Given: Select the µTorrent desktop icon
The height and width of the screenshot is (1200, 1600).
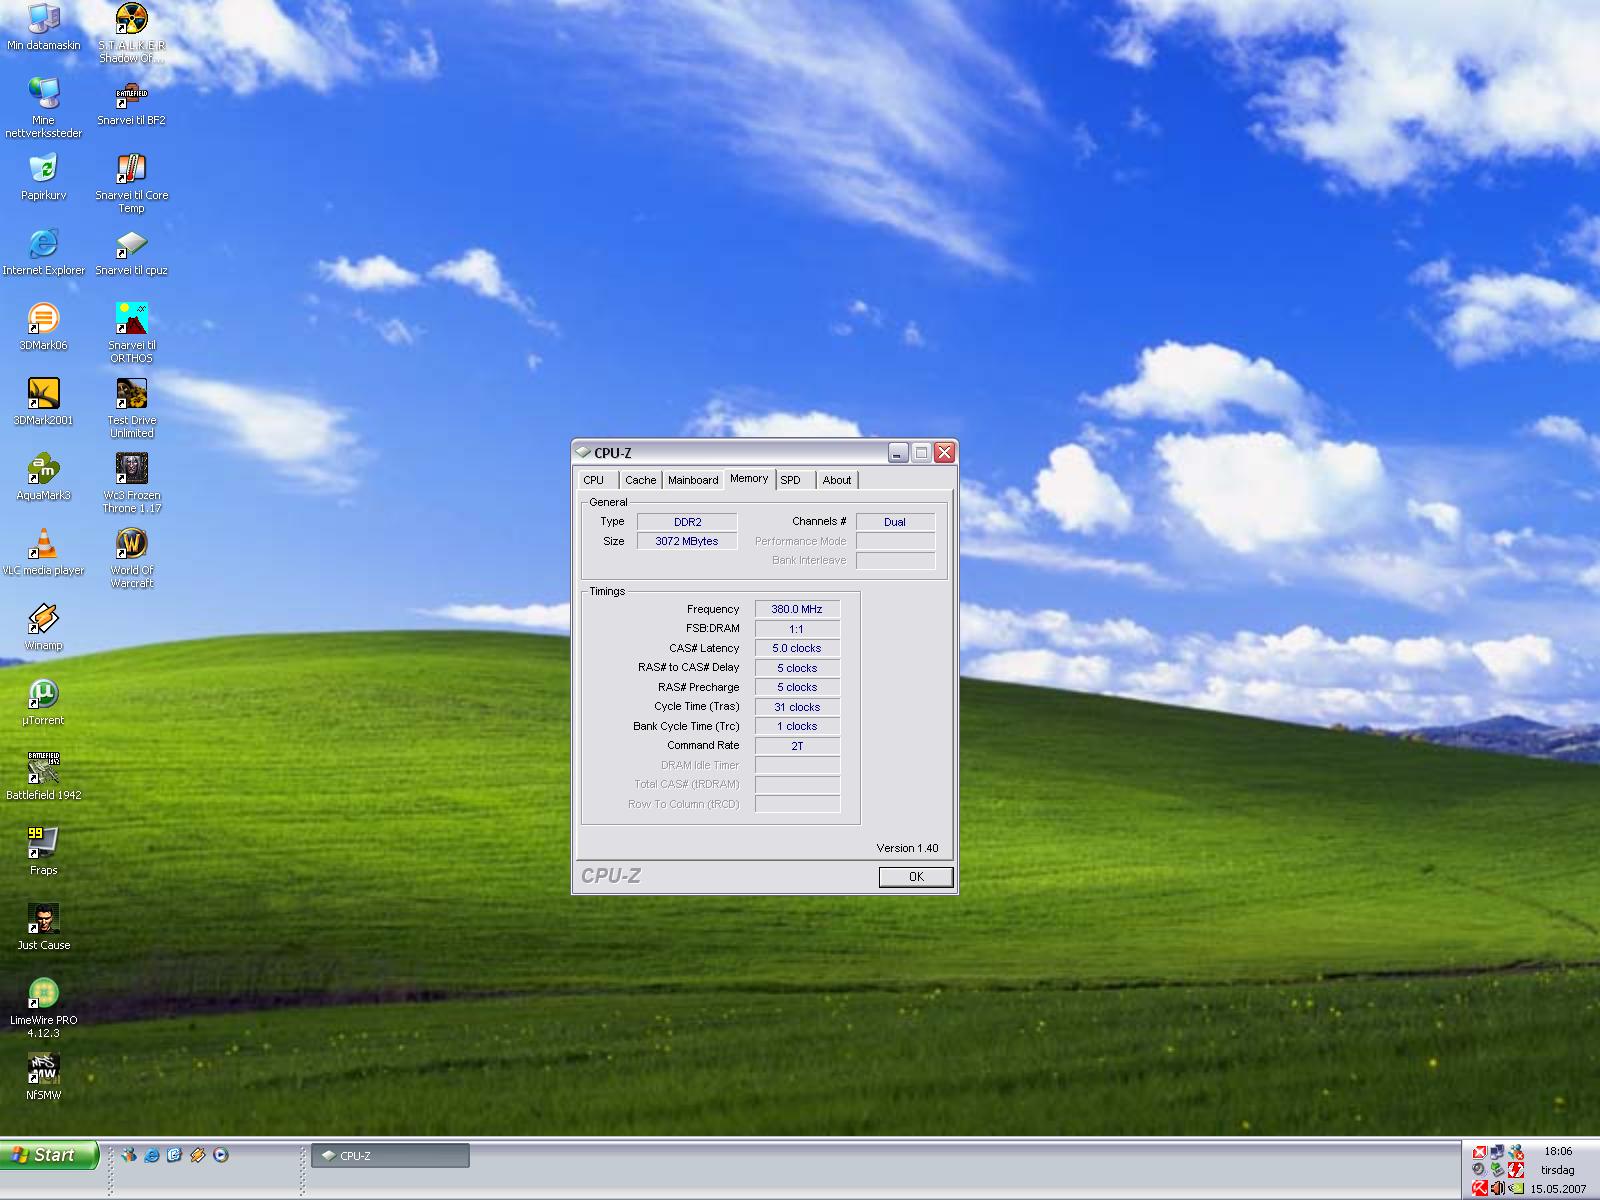Looking at the screenshot, I should (43, 702).
